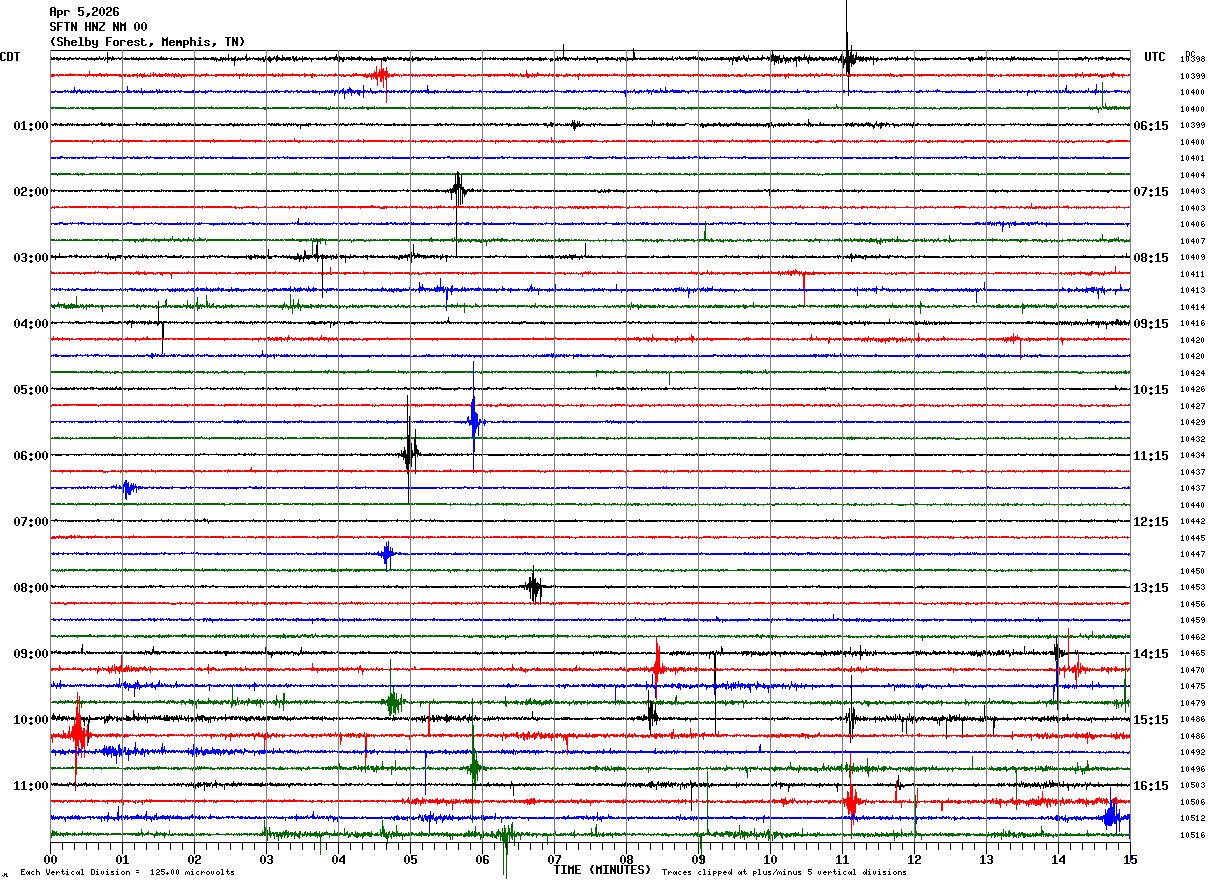Screen dimensions: 1210x886
Task: Click the 11:15 UTC time label
Action: 1151,456
